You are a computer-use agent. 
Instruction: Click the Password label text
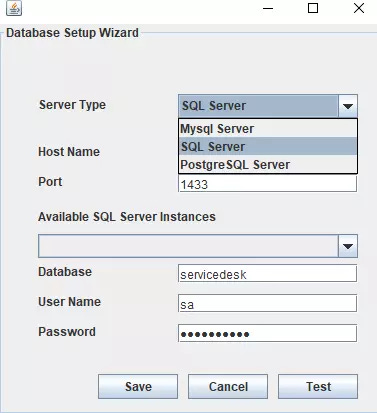pyautogui.click(x=67, y=332)
